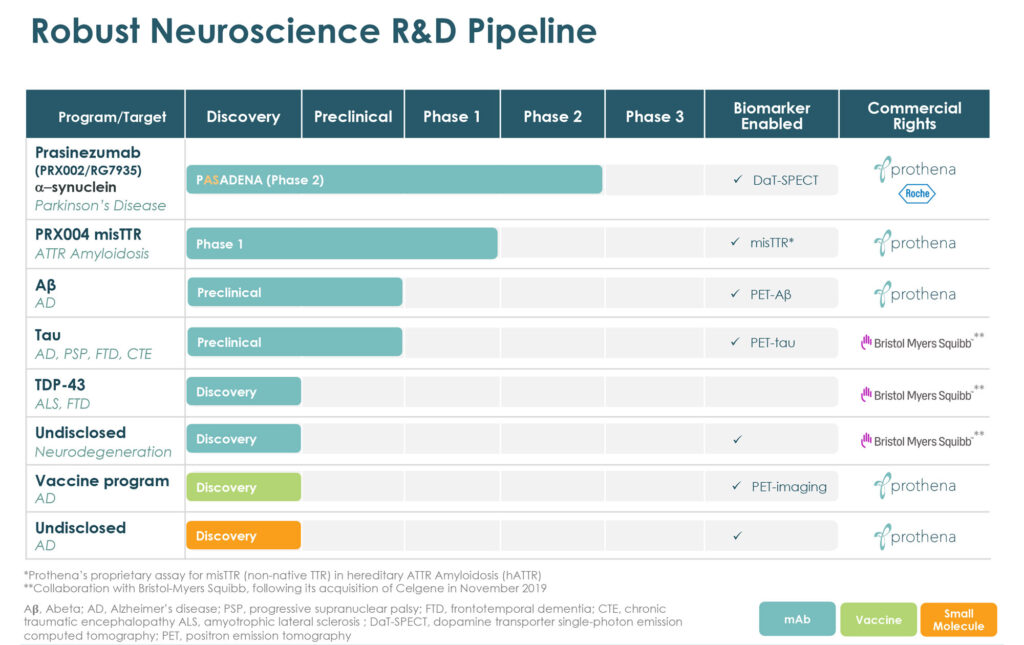Click the PET-imaging checkmark

point(736,486)
